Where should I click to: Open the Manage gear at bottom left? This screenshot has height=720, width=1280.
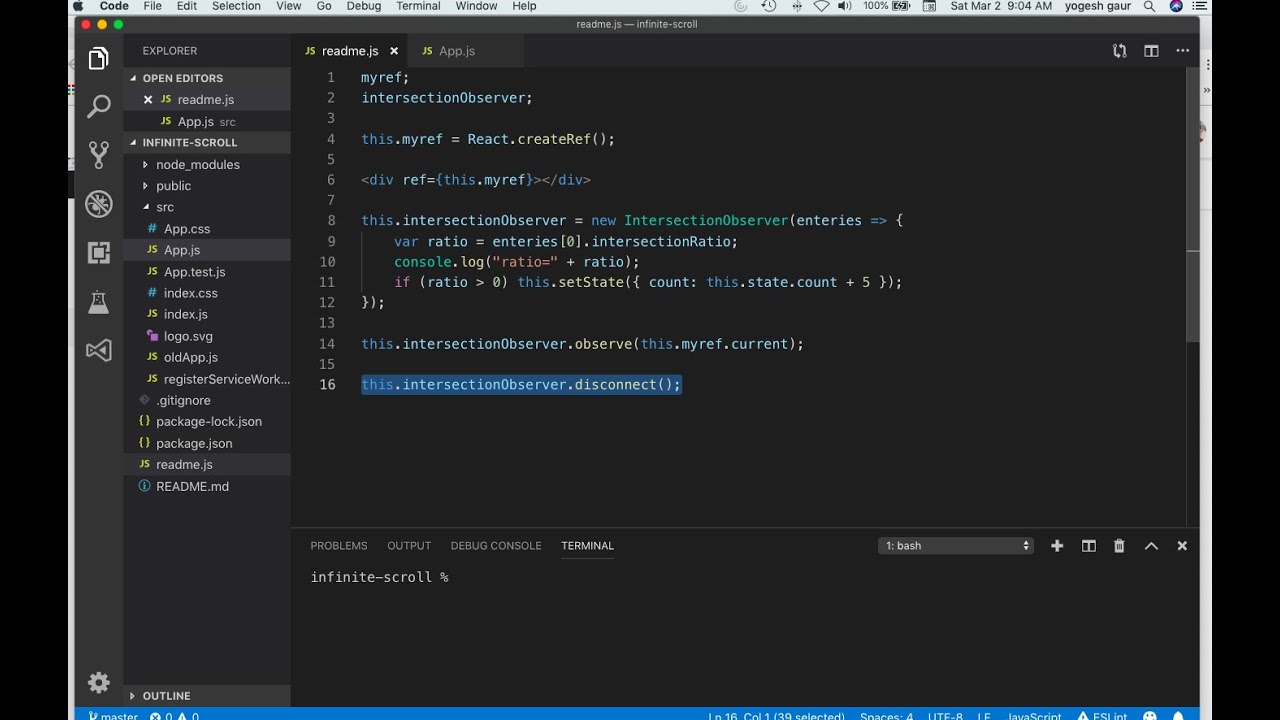coord(98,682)
